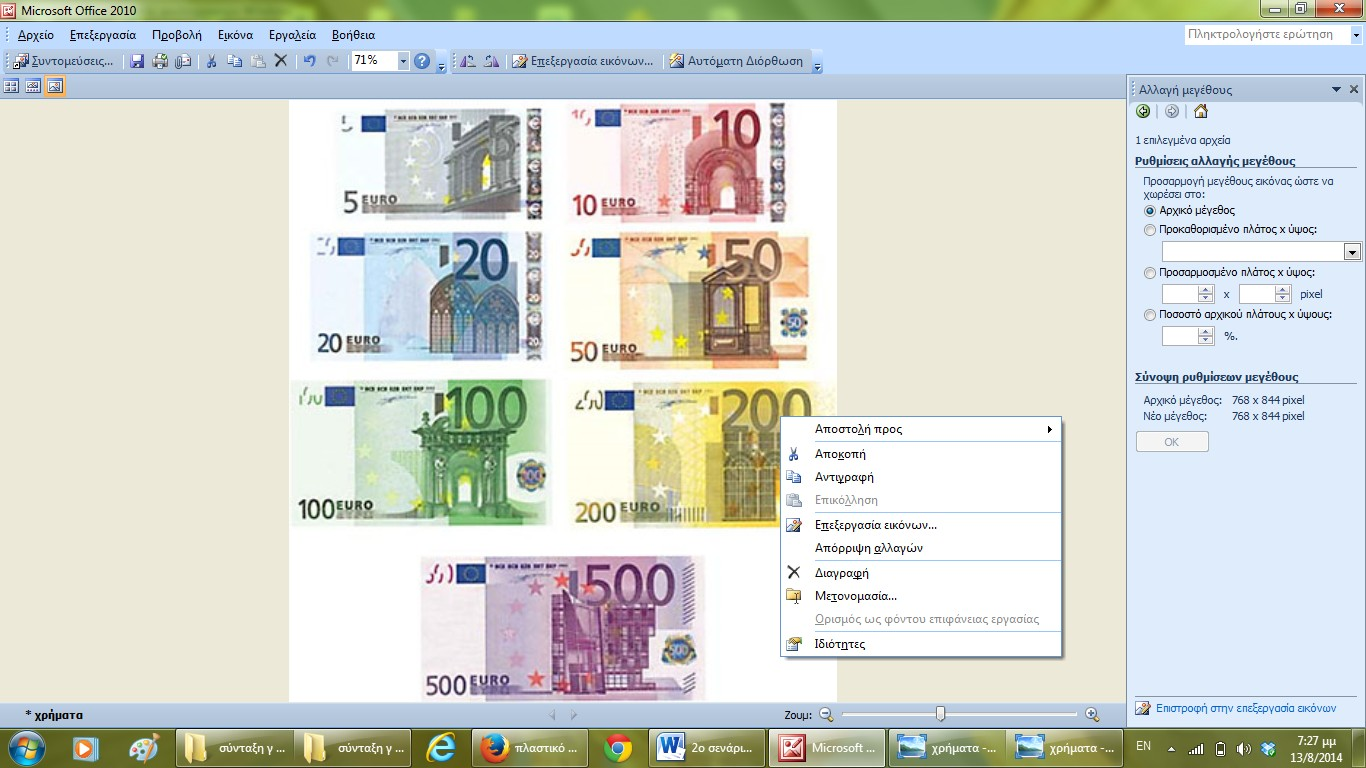Screen dimensions: 1366x768
Task: Click the Print toolbar icon
Action: pos(160,61)
